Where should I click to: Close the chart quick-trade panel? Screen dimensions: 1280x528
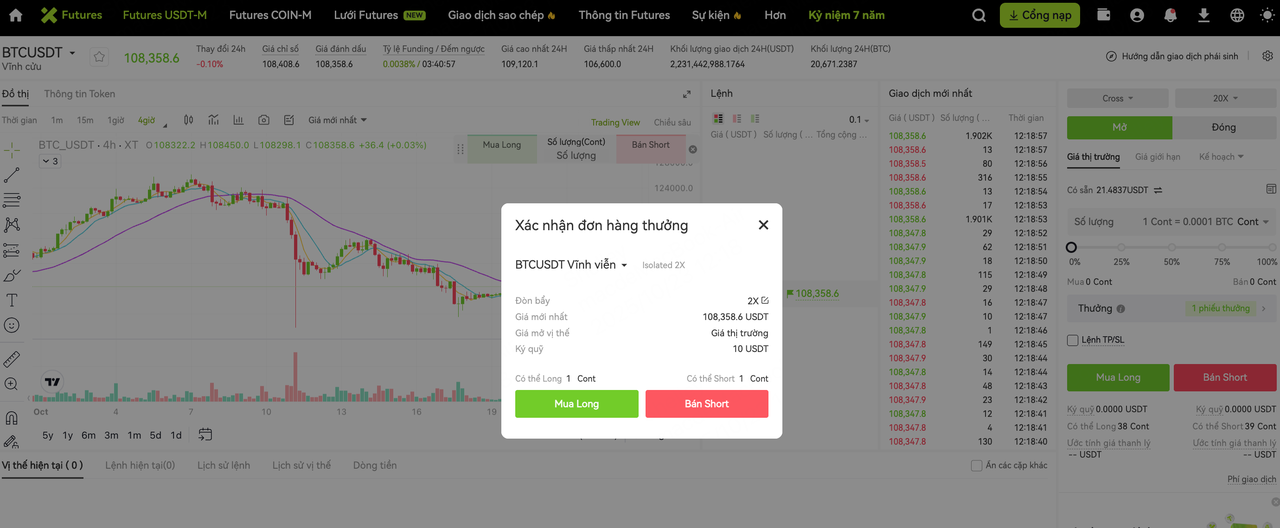pyautogui.click(x=693, y=150)
